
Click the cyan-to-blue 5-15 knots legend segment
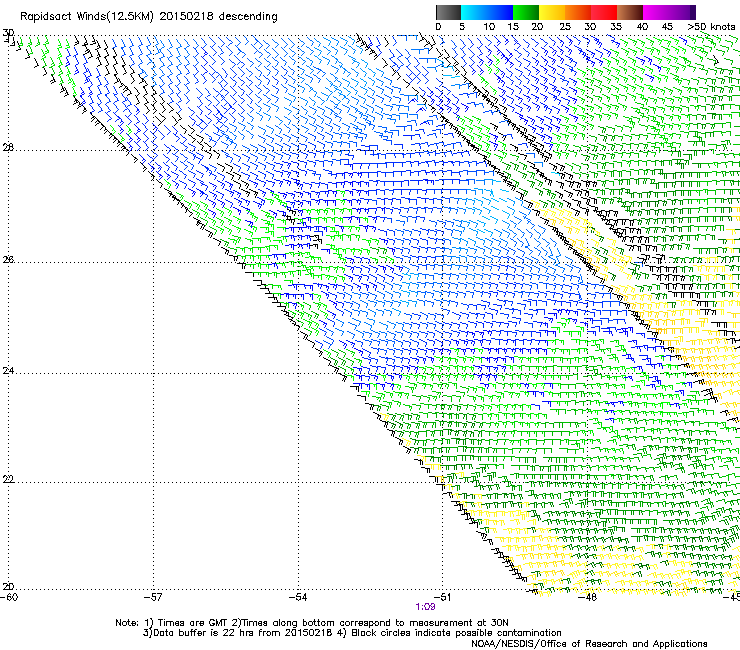click(487, 12)
